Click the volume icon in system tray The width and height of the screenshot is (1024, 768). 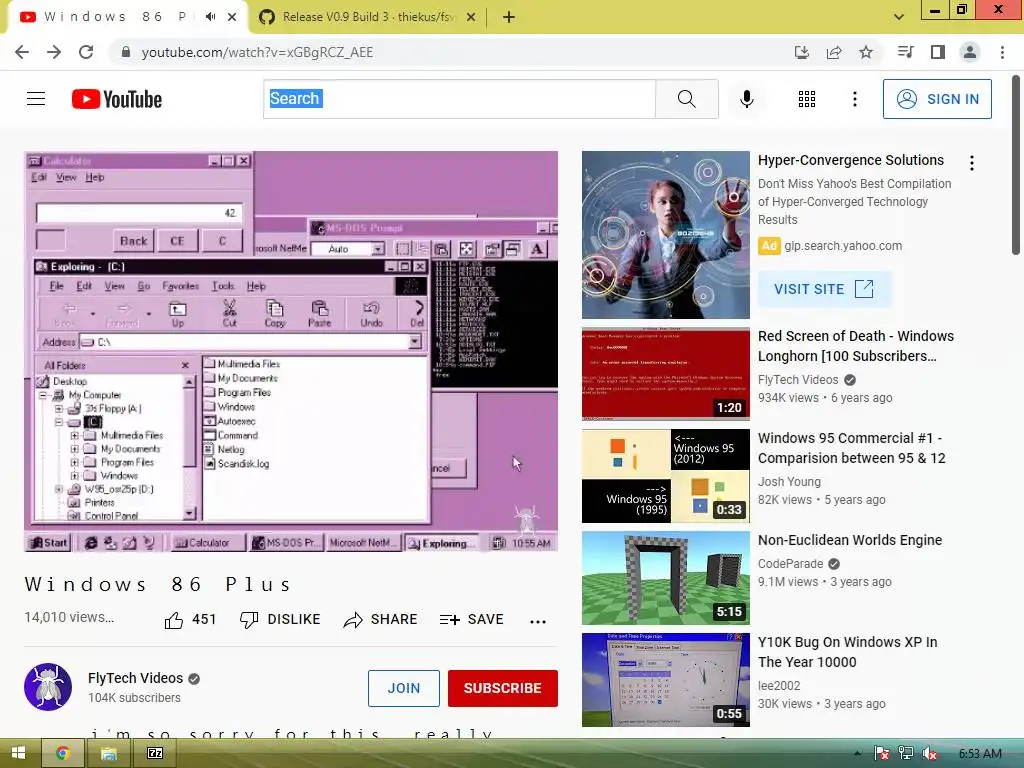click(x=929, y=754)
